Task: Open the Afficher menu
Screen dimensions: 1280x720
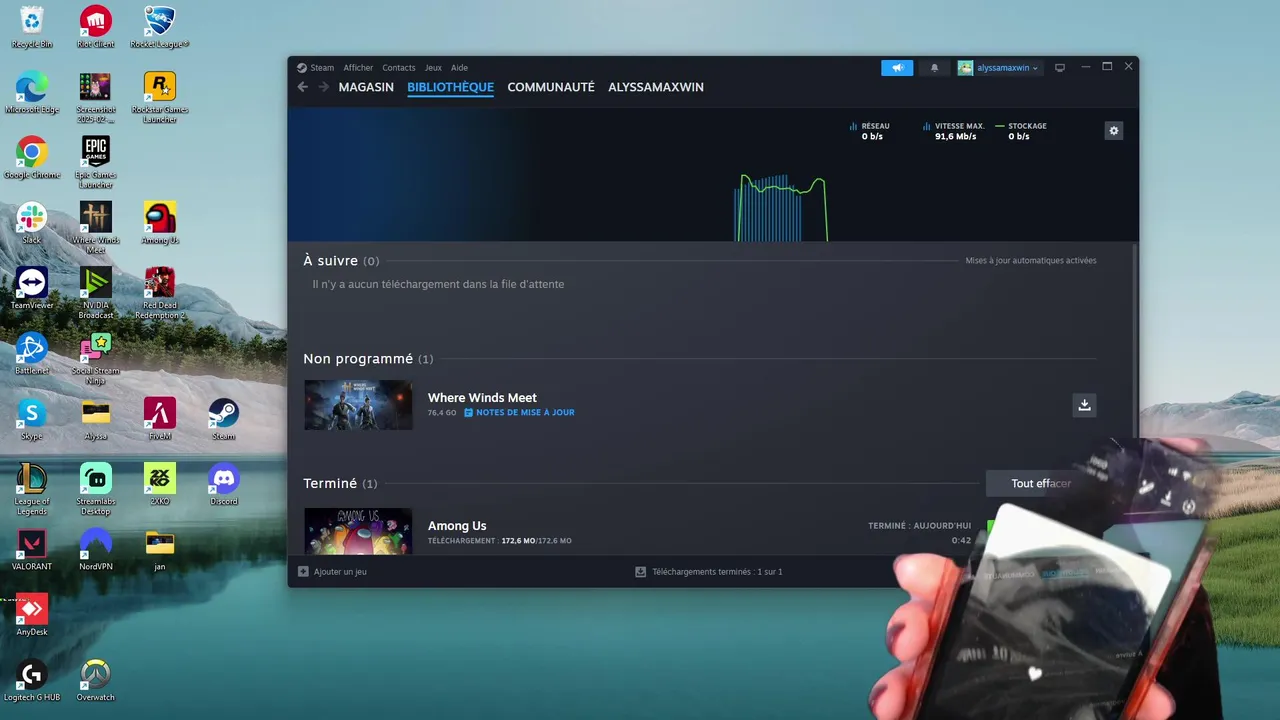Action: point(358,68)
